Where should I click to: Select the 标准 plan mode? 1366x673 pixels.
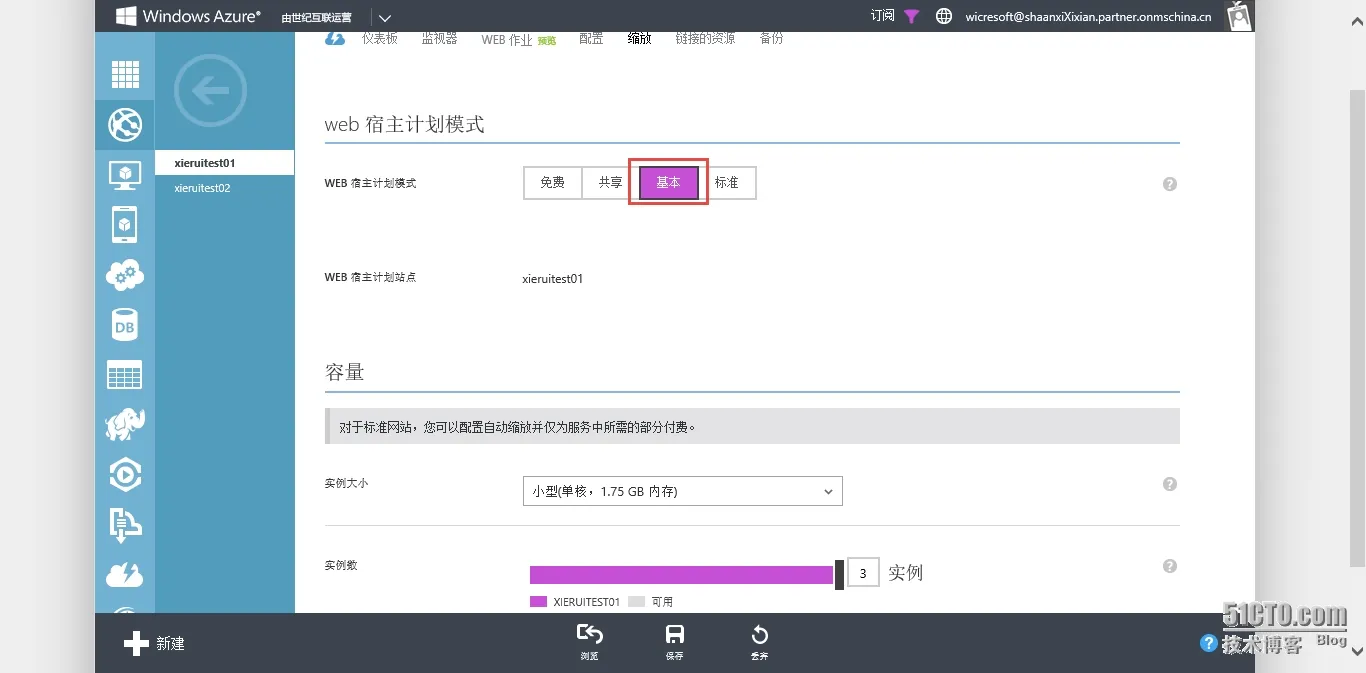click(x=727, y=183)
